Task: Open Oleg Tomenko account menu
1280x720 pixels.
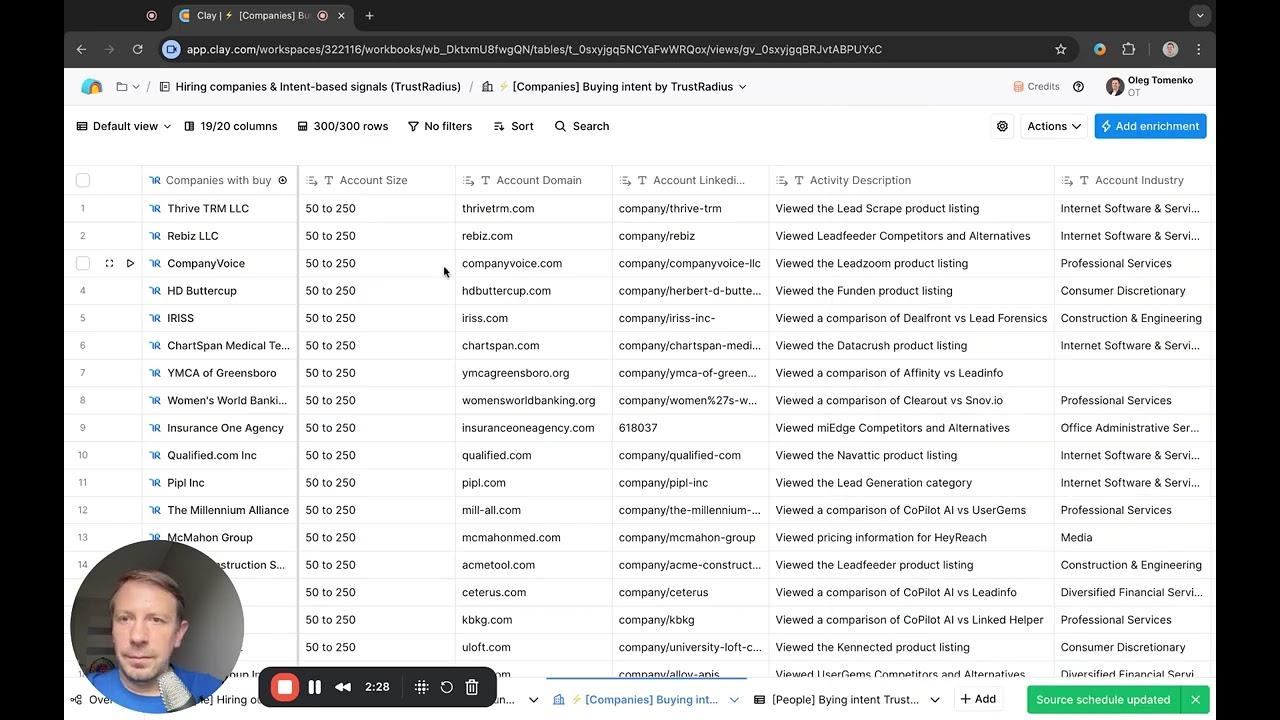Action: [x=1149, y=87]
